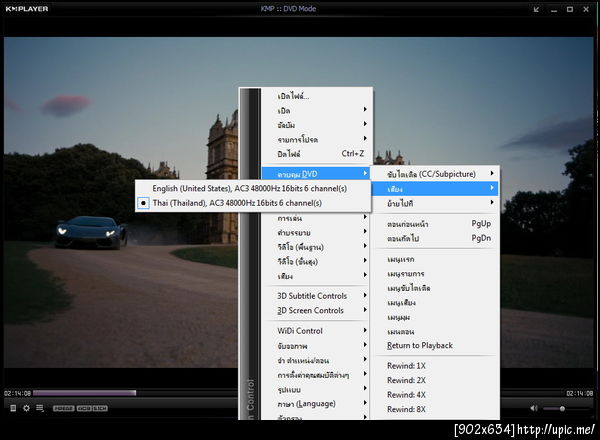Viewport: 600px width, 440px height.
Task: Click the total time 02:14:08 display at right
Action: click(x=580, y=393)
